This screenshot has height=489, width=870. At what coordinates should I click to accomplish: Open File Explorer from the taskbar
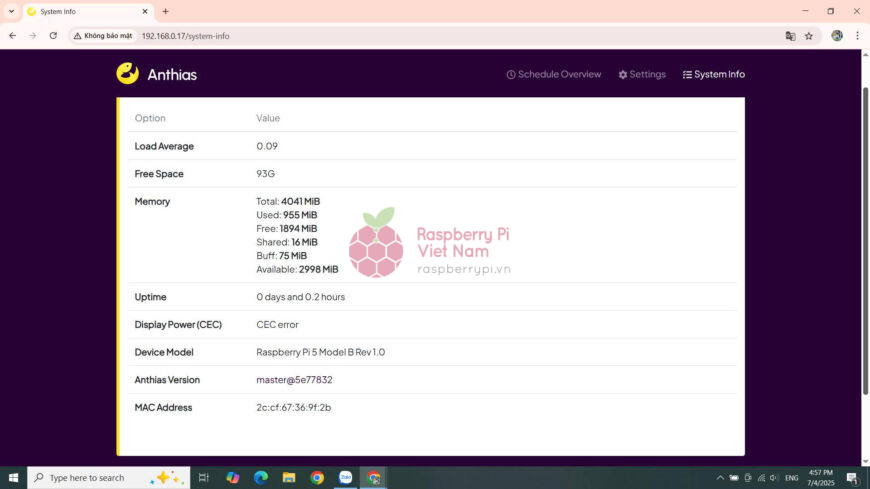pyautogui.click(x=289, y=478)
